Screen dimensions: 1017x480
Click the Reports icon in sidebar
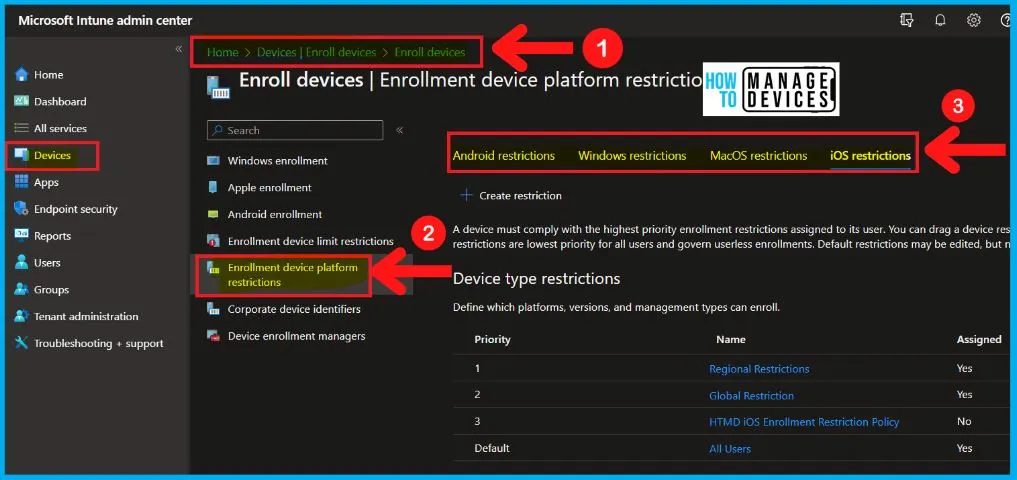coord(22,235)
